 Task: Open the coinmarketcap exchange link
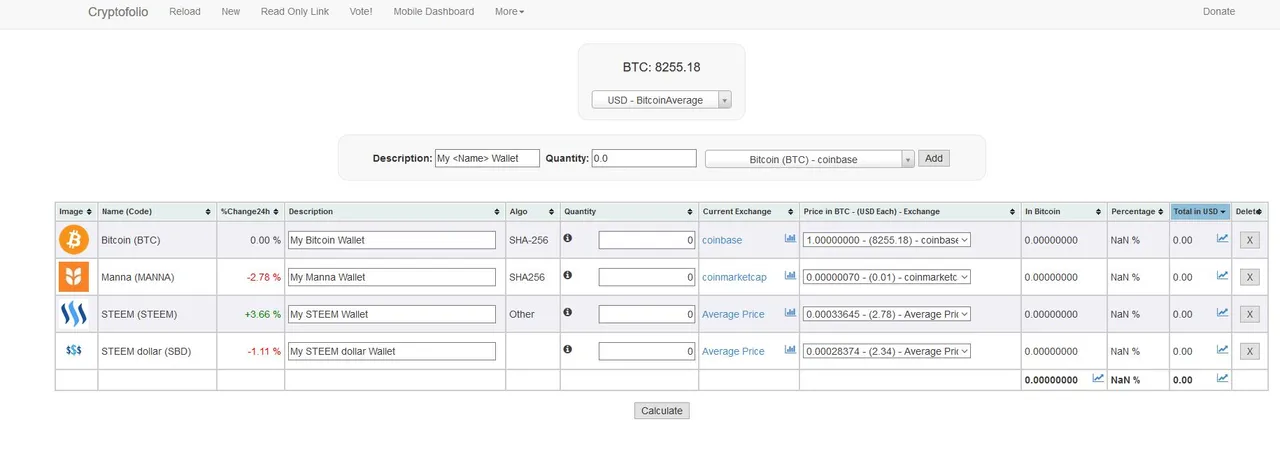tap(734, 277)
